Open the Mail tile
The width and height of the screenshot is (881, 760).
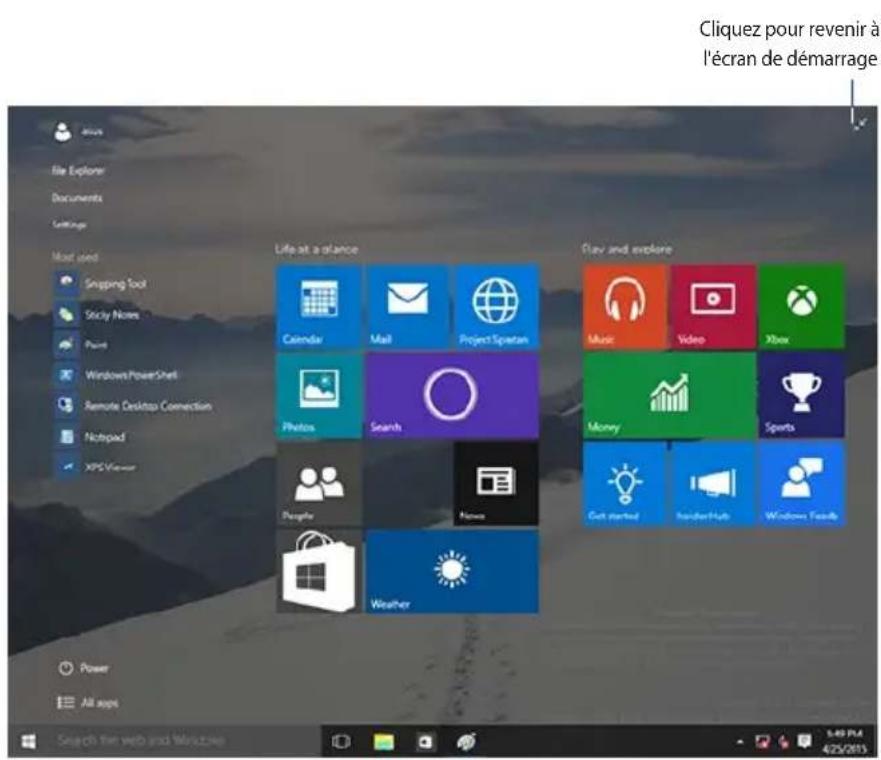[407, 307]
